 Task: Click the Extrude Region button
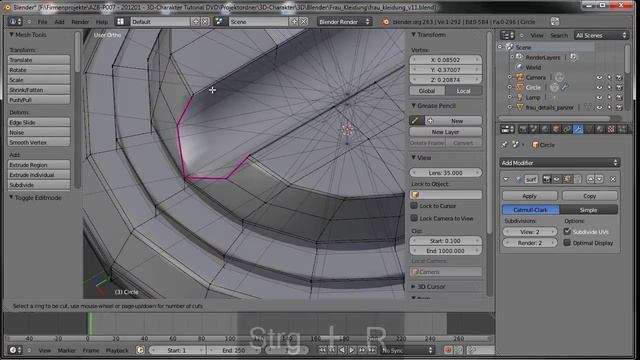pos(39,165)
